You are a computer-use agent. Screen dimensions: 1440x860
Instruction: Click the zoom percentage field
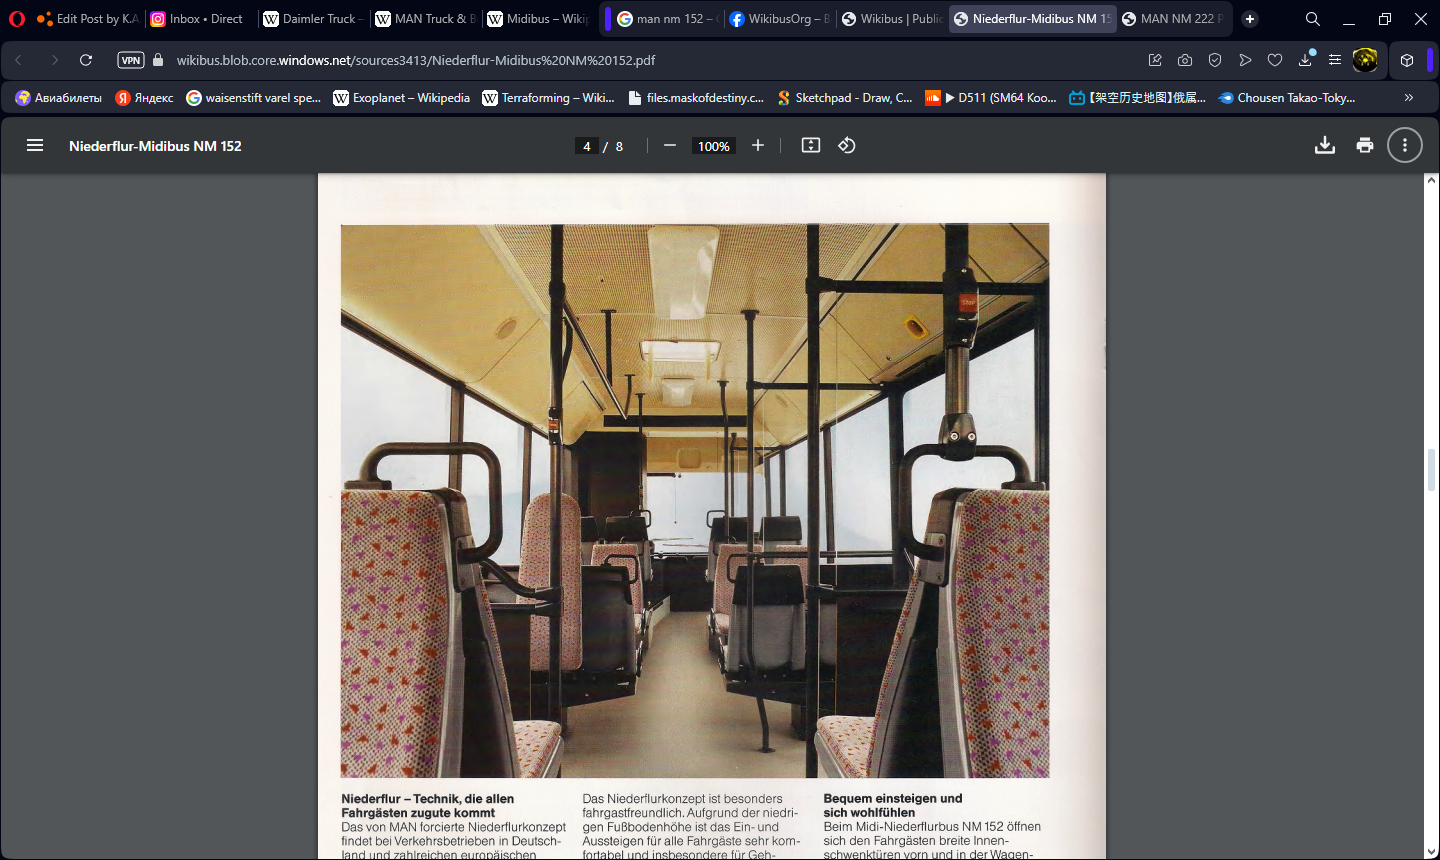(x=713, y=146)
